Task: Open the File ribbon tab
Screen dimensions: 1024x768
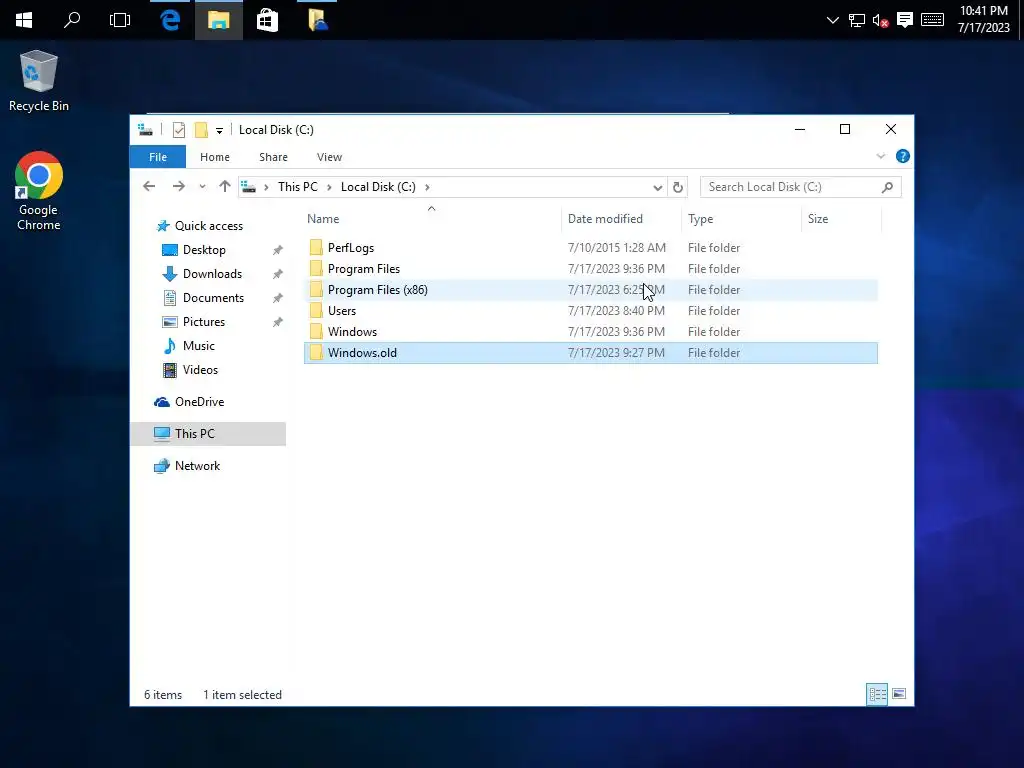Action: click(158, 157)
